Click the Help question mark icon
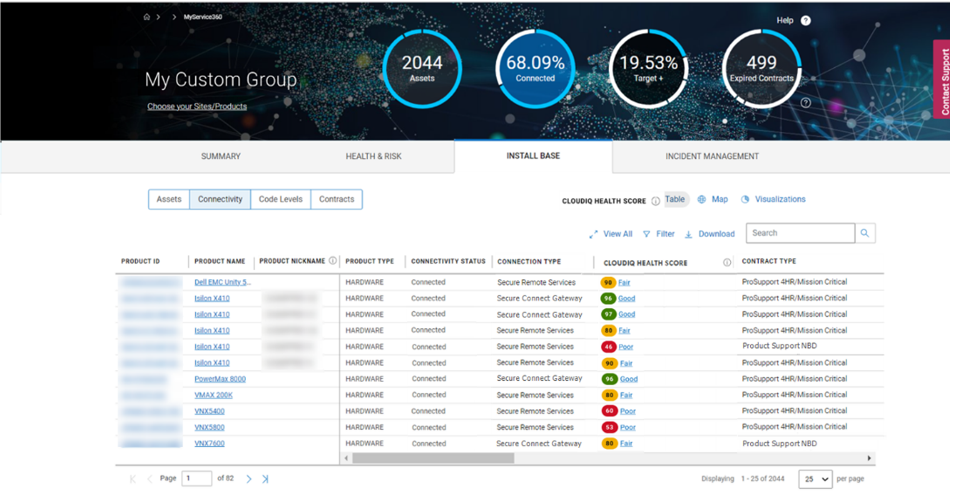 [x=806, y=20]
